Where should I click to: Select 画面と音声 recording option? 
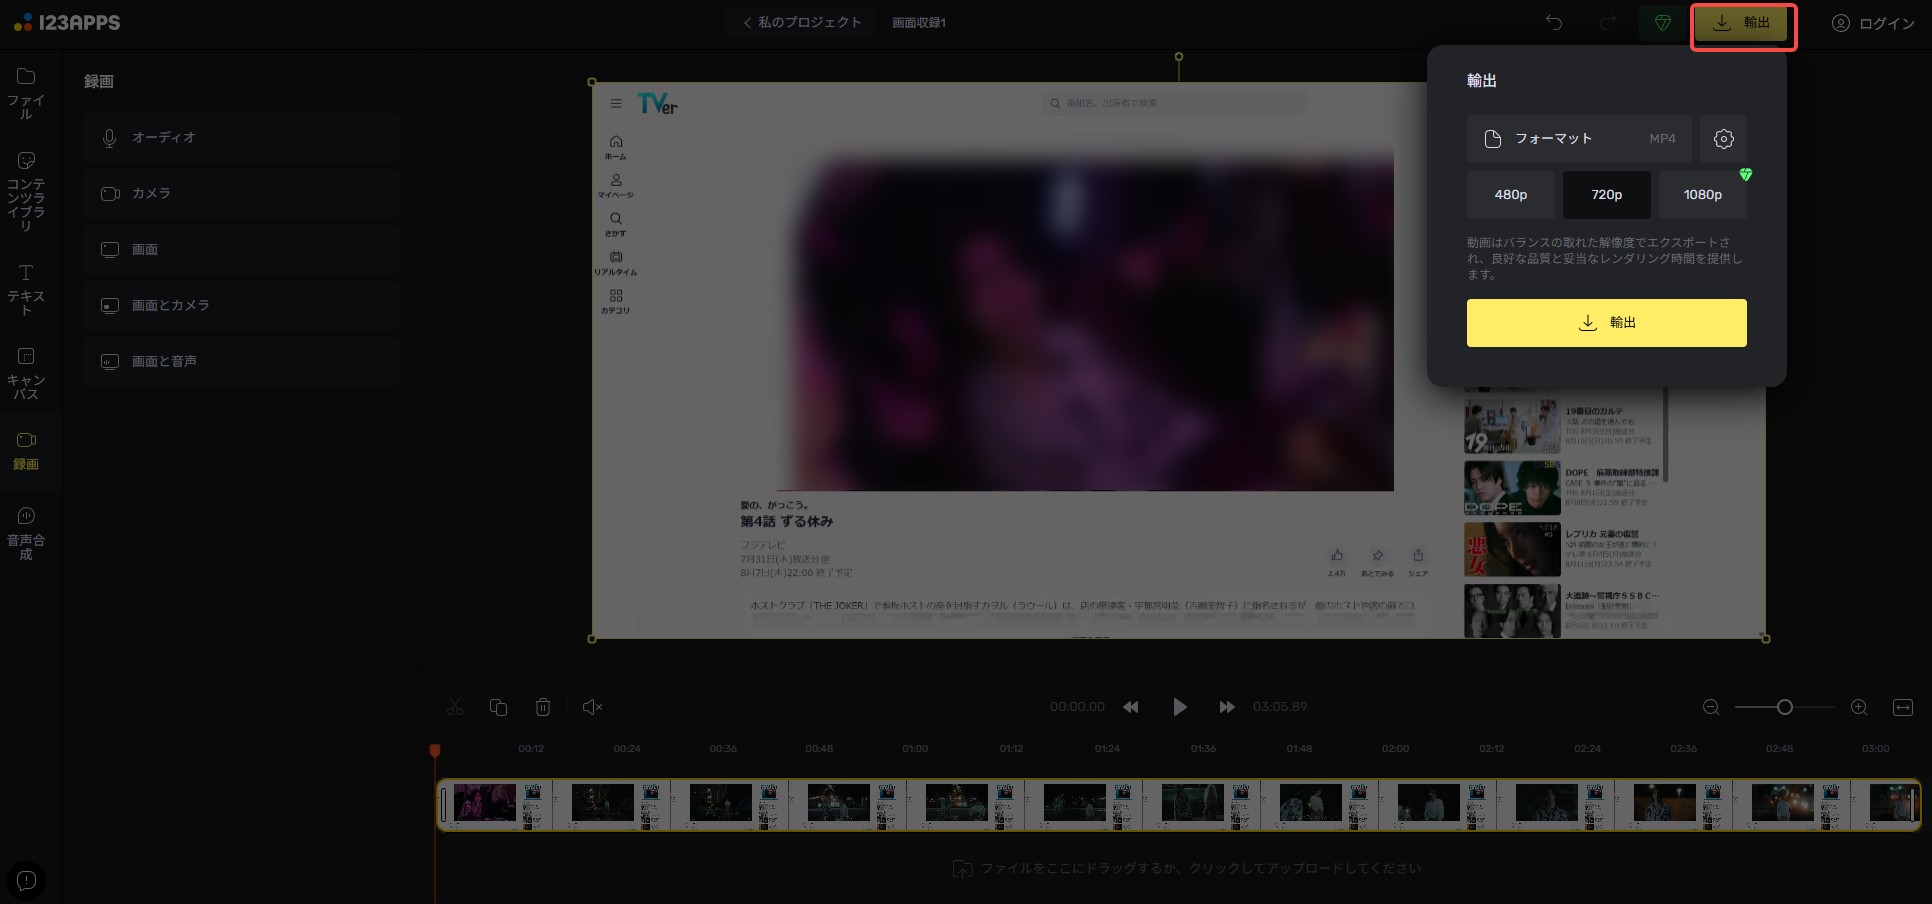point(241,361)
